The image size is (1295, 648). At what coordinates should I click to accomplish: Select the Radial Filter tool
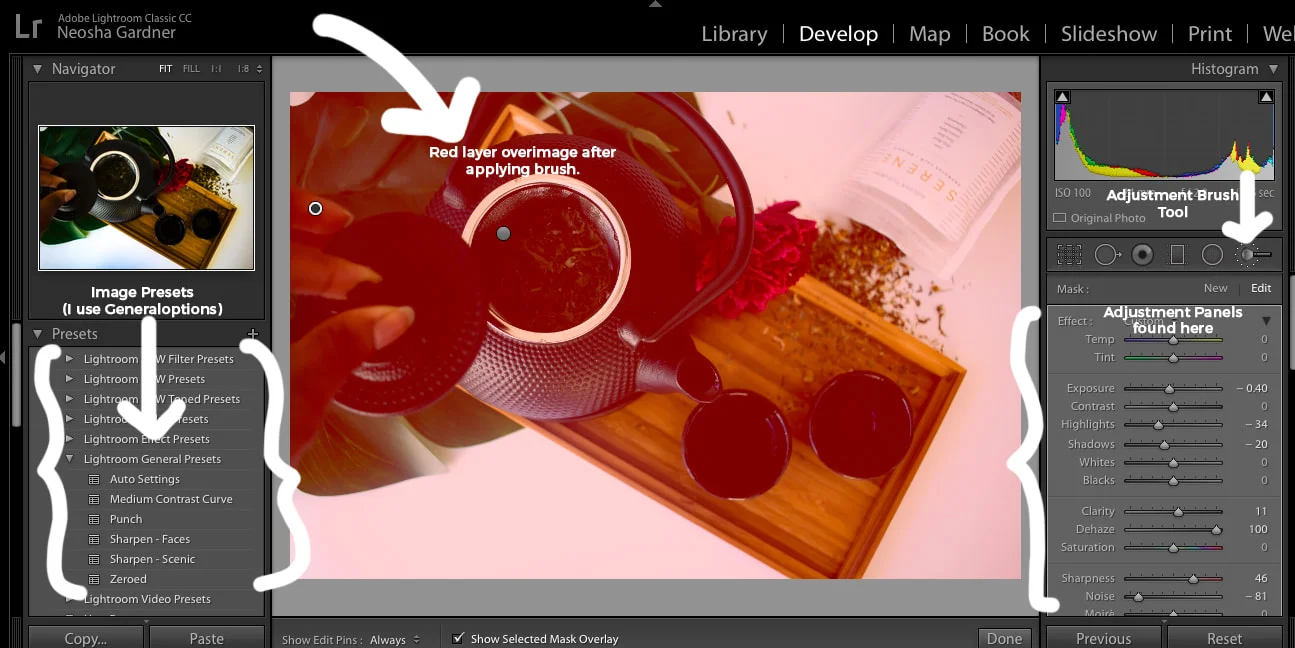(x=1212, y=255)
